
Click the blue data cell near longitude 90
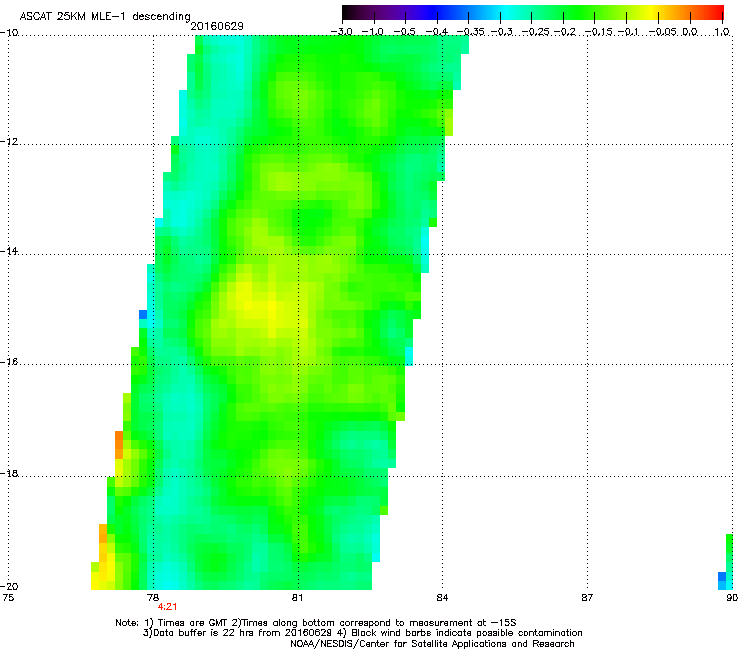tap(722, 576)
